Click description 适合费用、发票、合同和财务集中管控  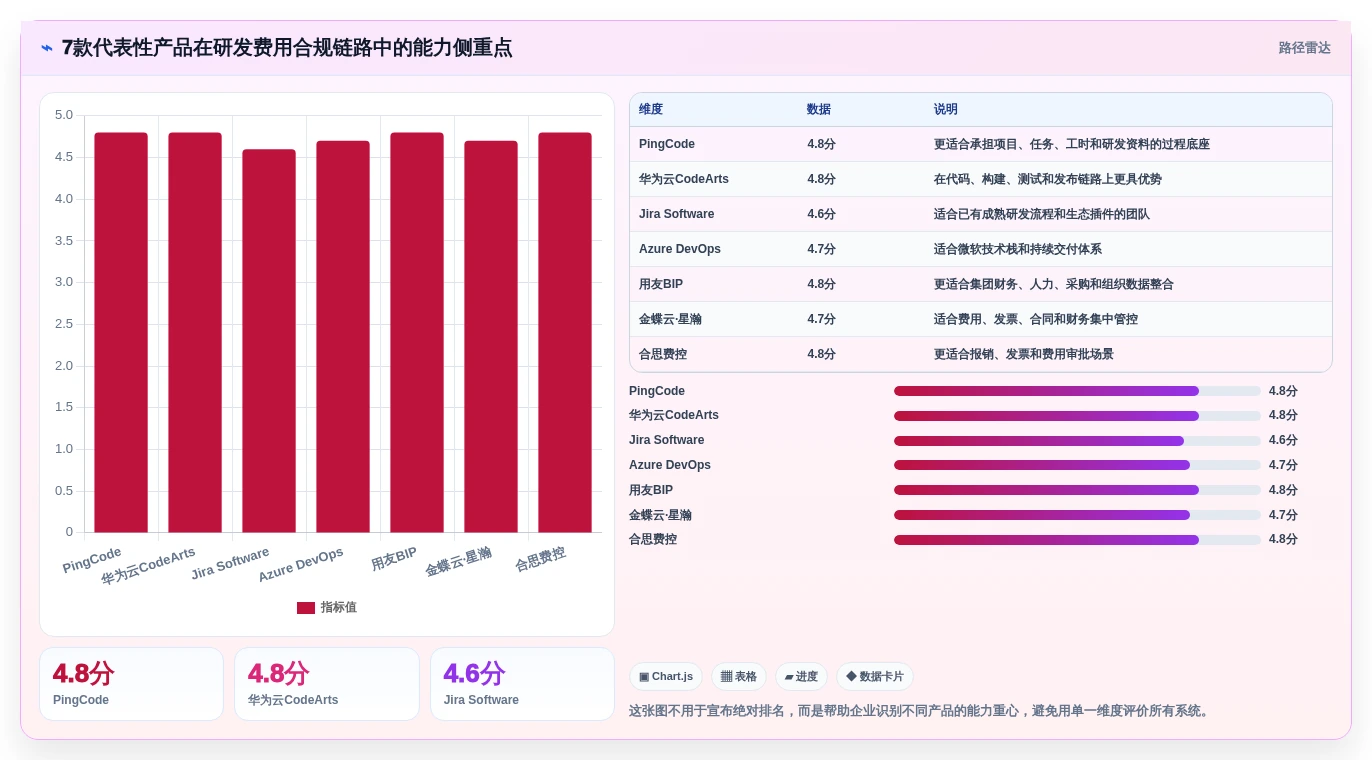click(1036, 319)
